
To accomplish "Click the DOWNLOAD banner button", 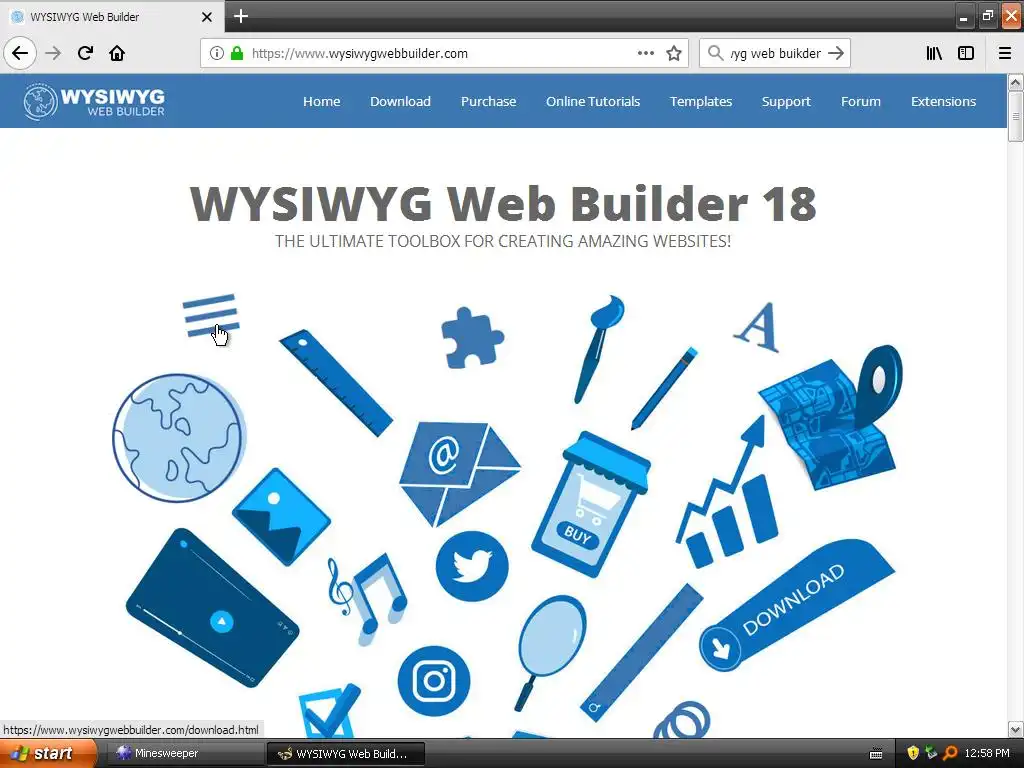I will pyautogui.click(x=795, y=605).
